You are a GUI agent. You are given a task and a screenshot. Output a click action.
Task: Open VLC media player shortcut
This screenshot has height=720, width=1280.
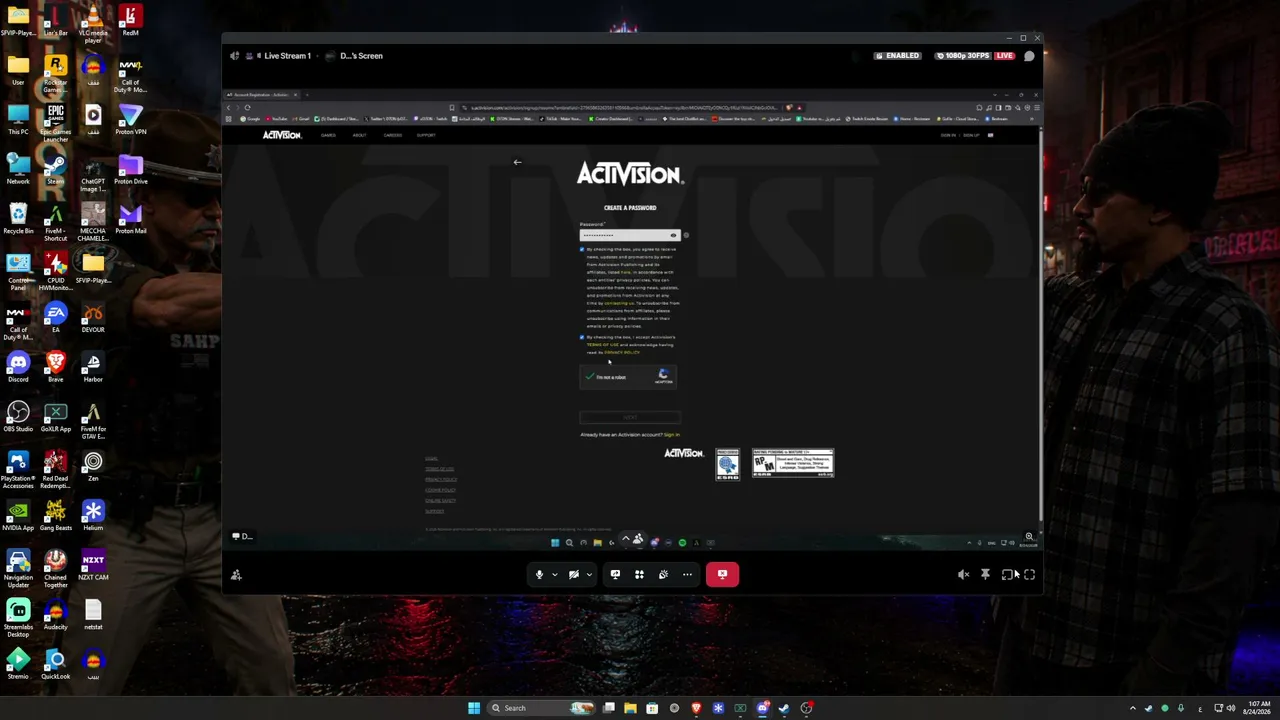(93, 23)
